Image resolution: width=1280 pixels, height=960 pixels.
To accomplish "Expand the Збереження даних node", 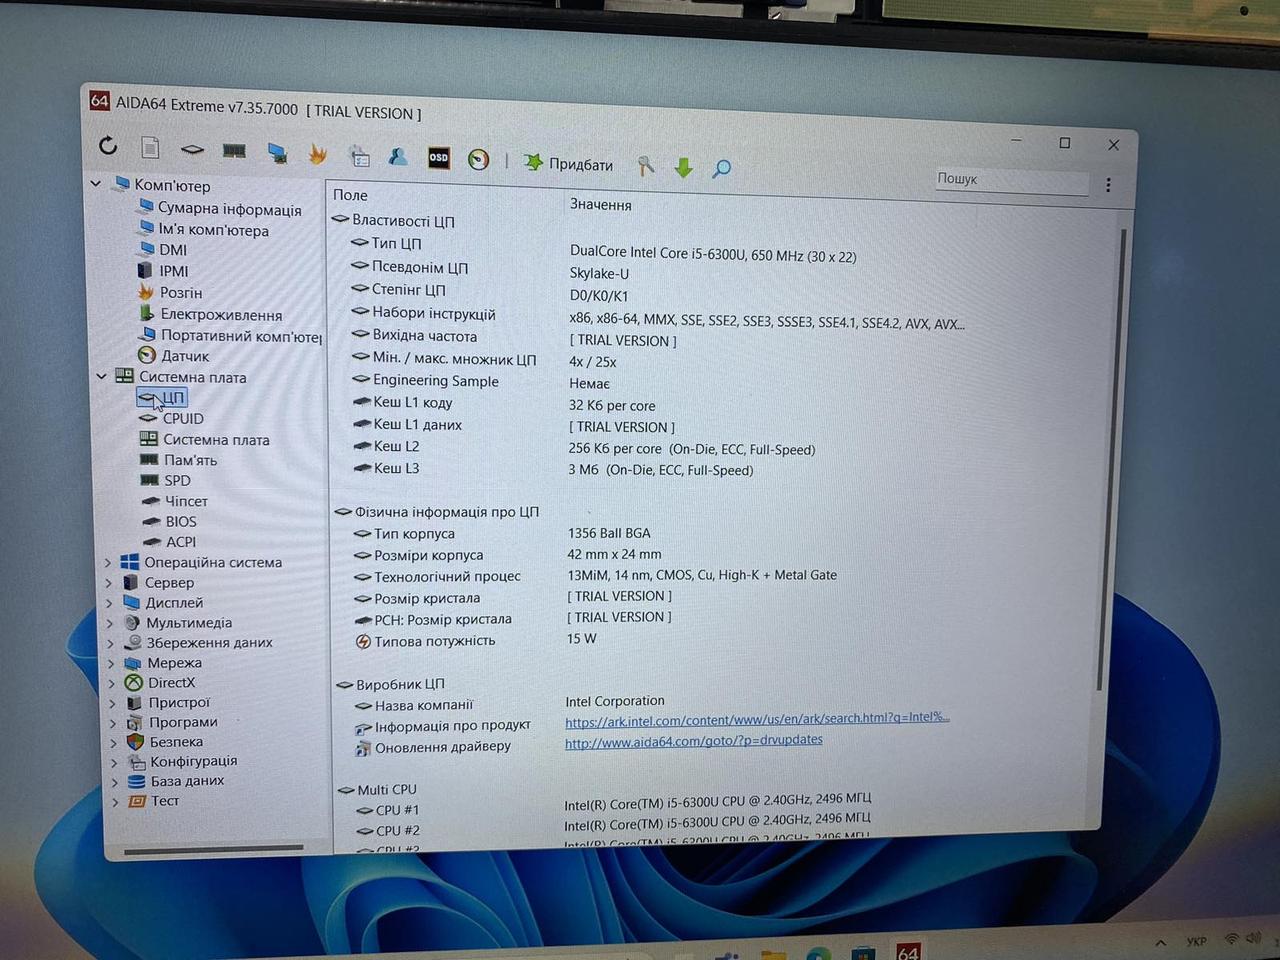I will (x=111, y=642).
